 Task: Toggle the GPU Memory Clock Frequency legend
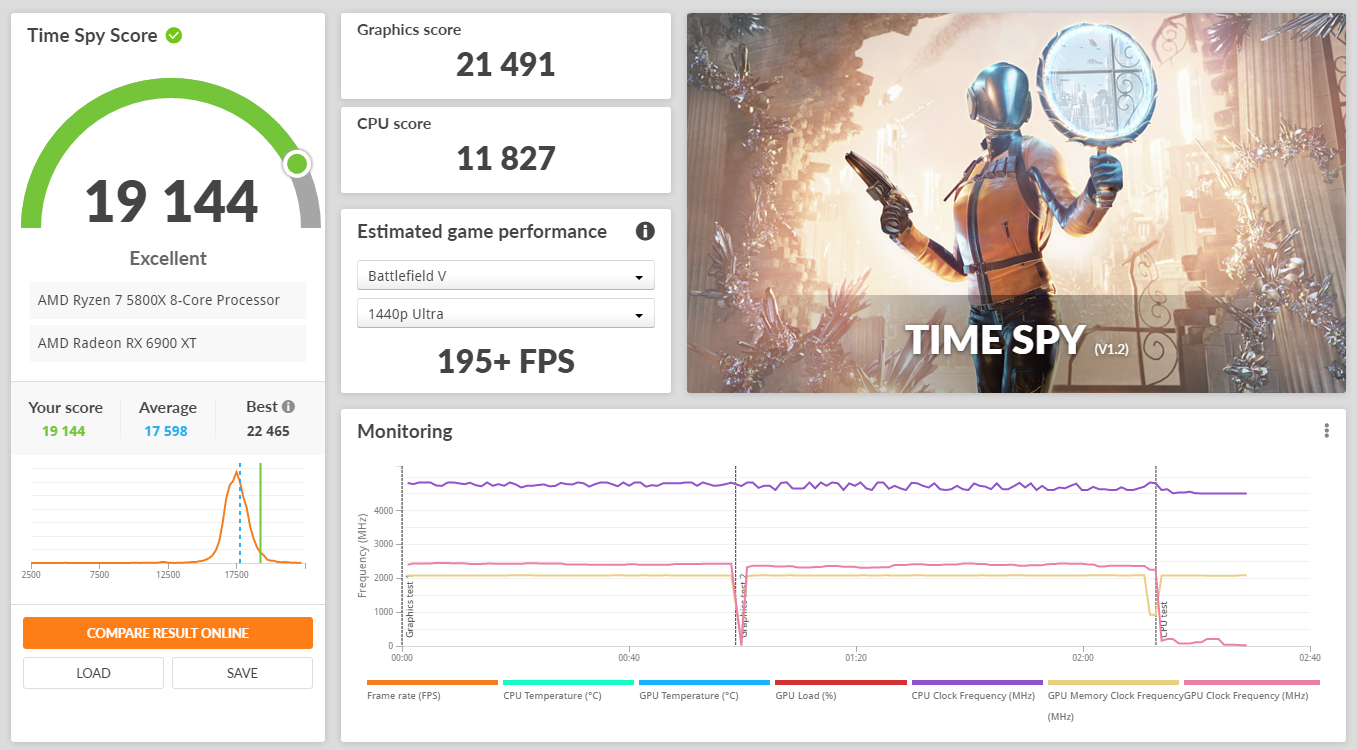1115,700
